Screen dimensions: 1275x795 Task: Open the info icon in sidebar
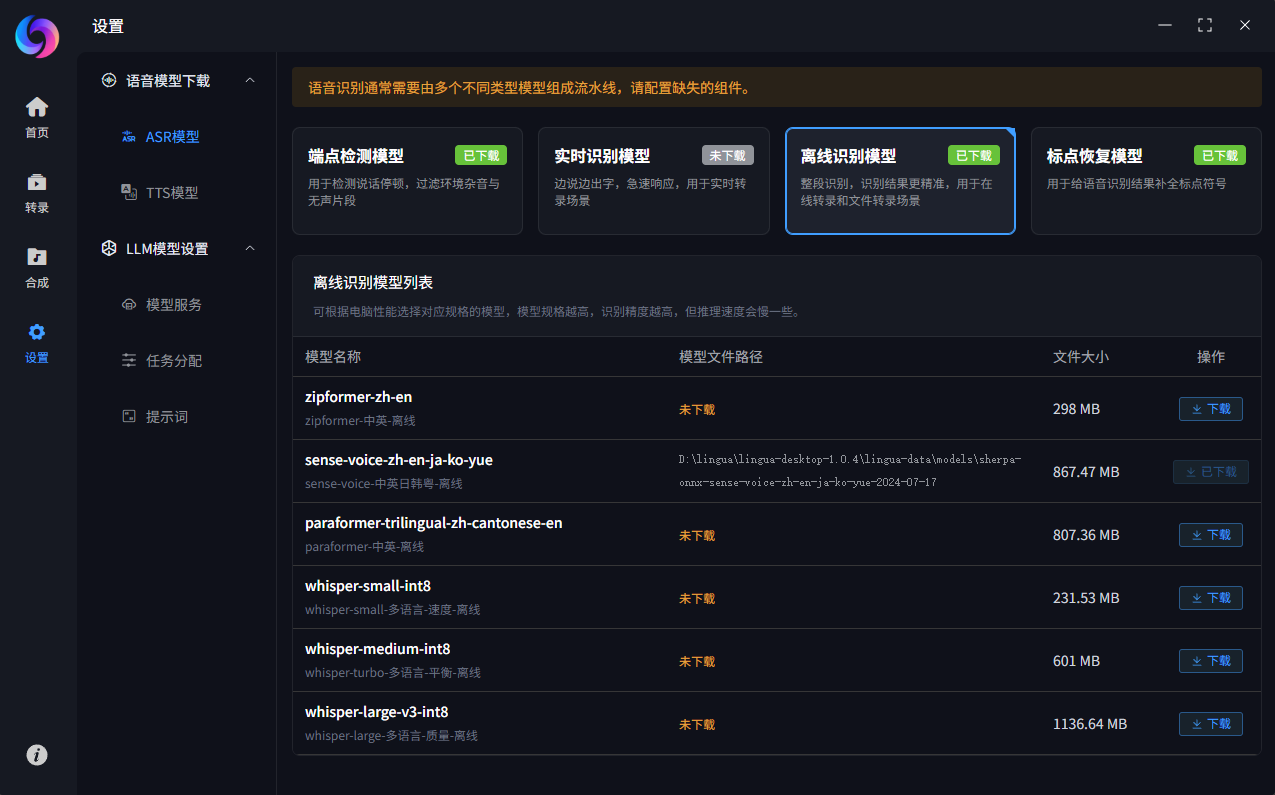(37, 755)
